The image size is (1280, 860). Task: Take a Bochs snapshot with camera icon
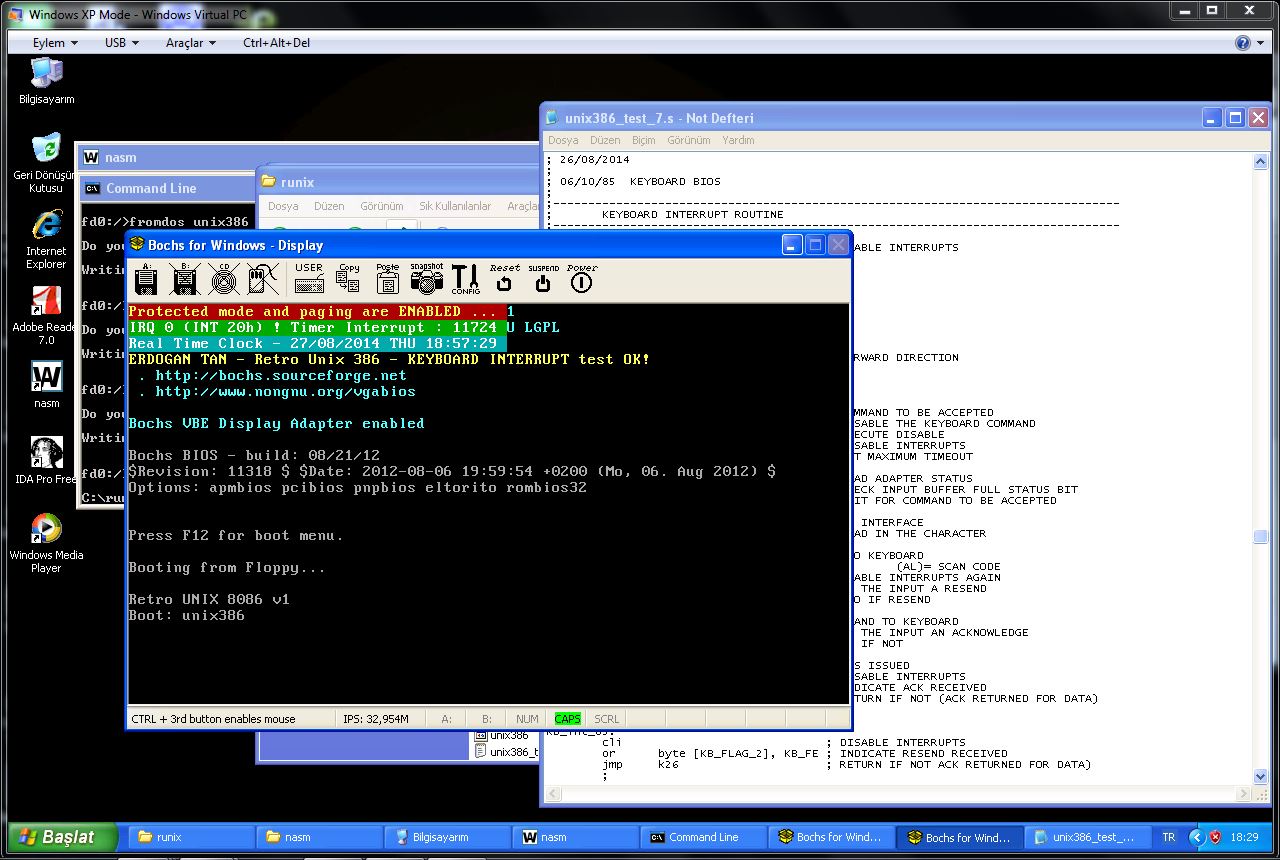point(427,279)
